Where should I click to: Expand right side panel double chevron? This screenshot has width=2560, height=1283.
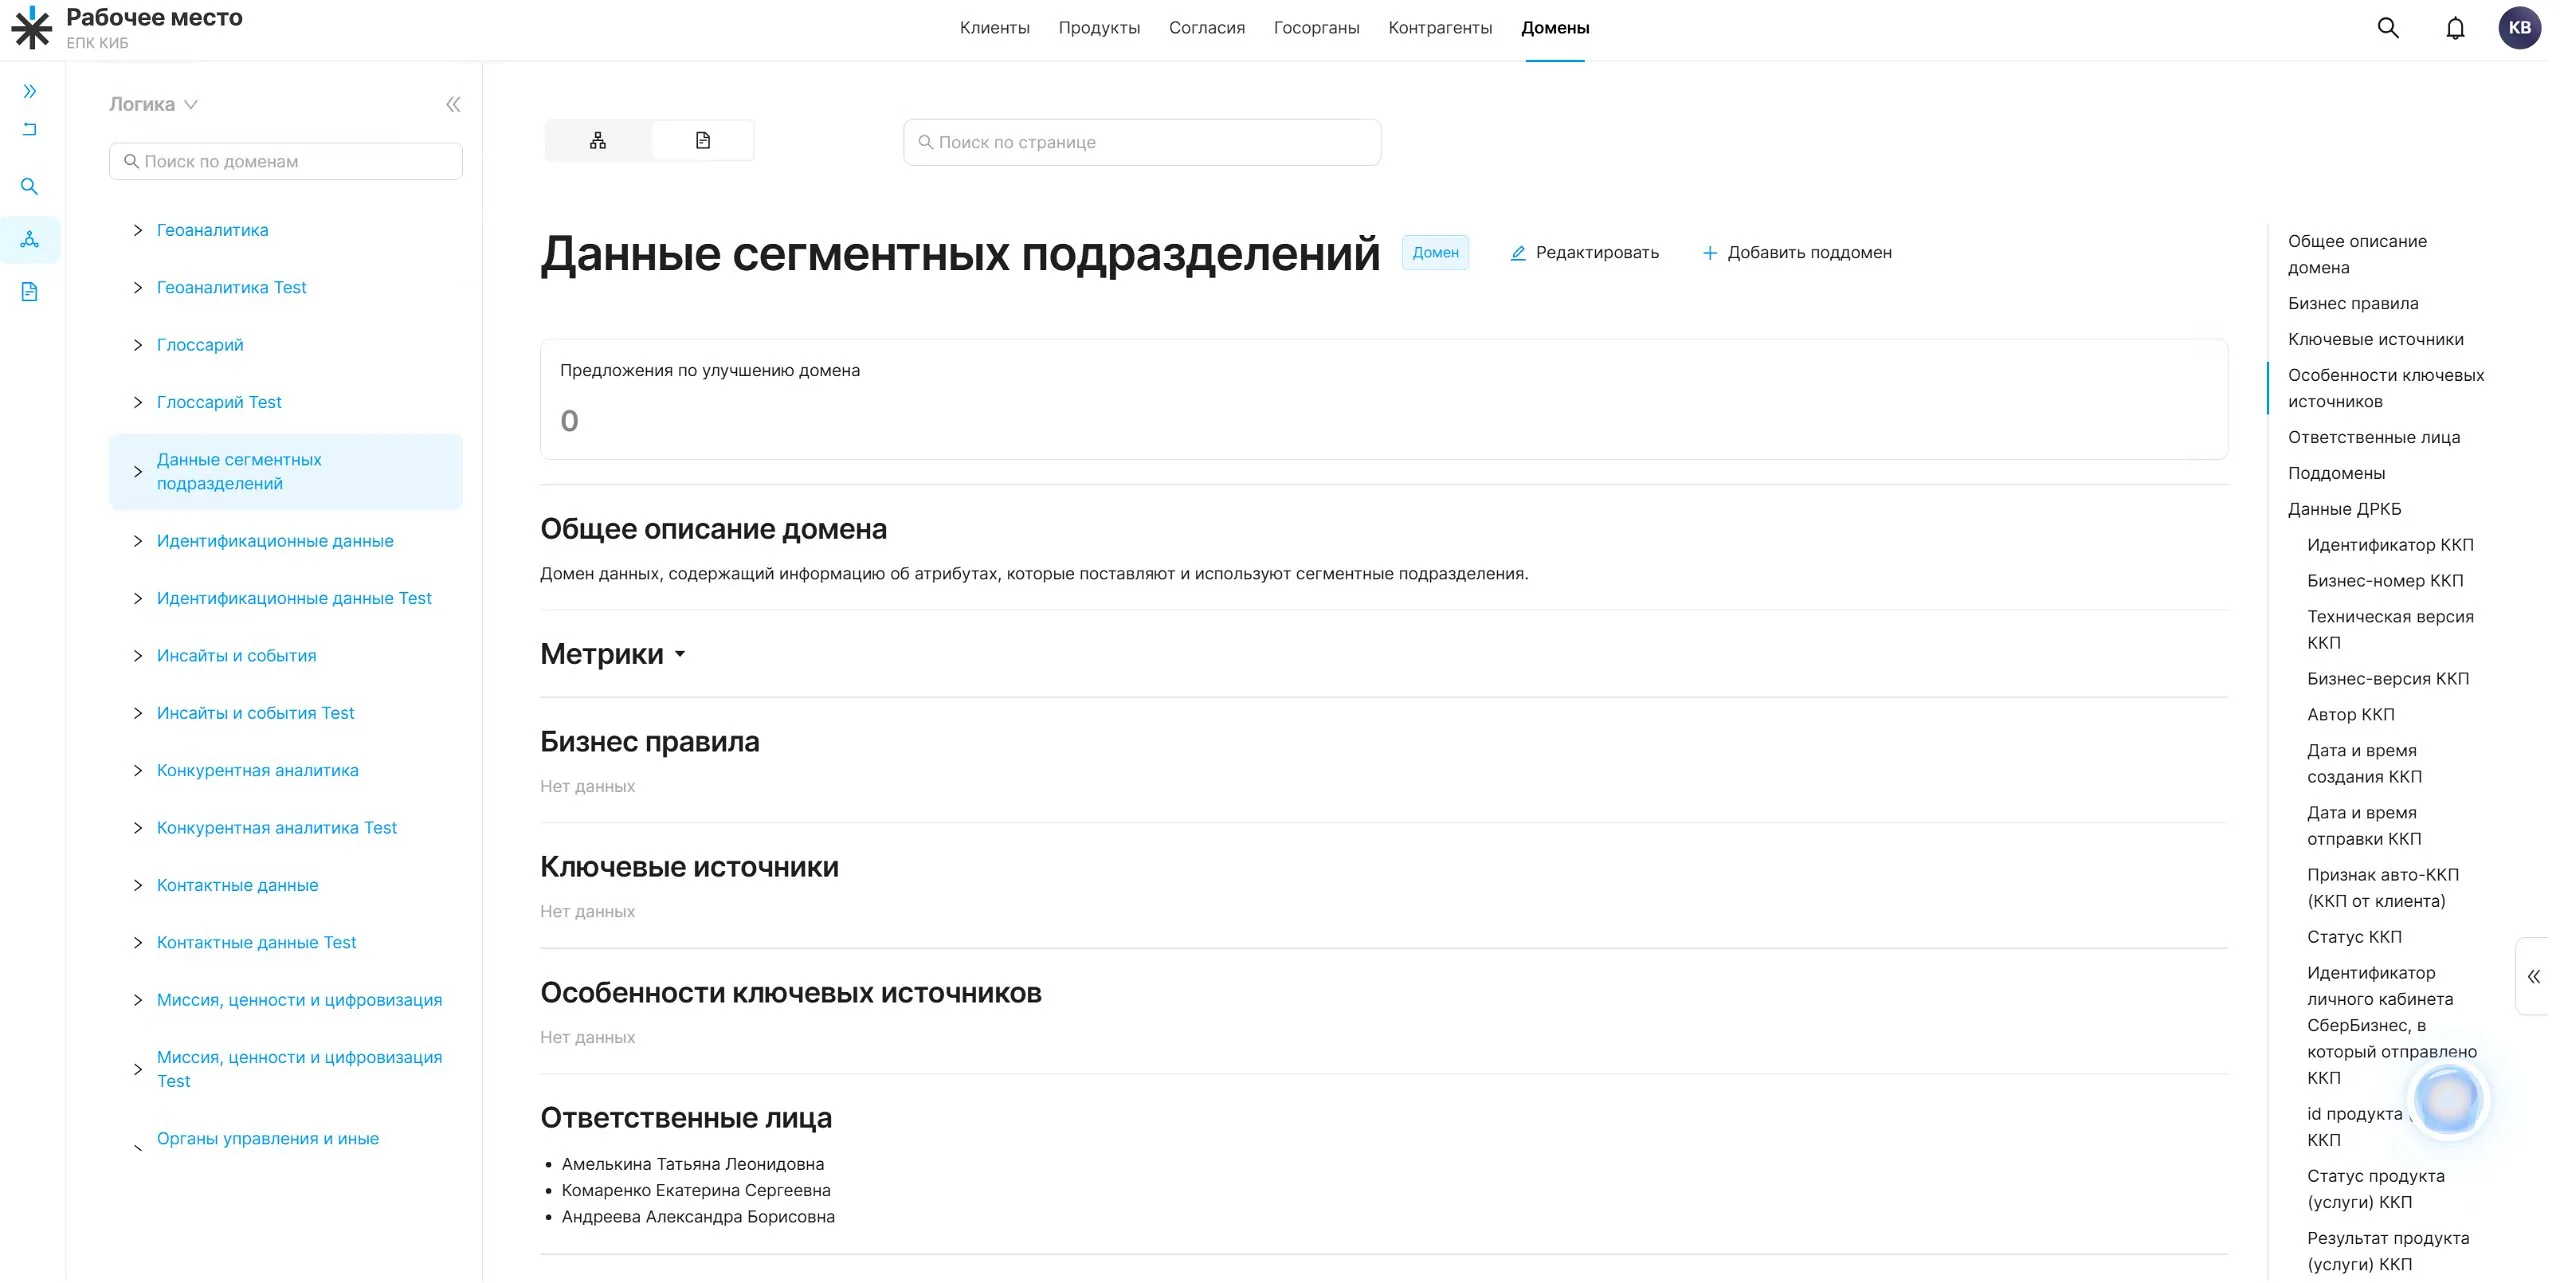pos(2533,977)
